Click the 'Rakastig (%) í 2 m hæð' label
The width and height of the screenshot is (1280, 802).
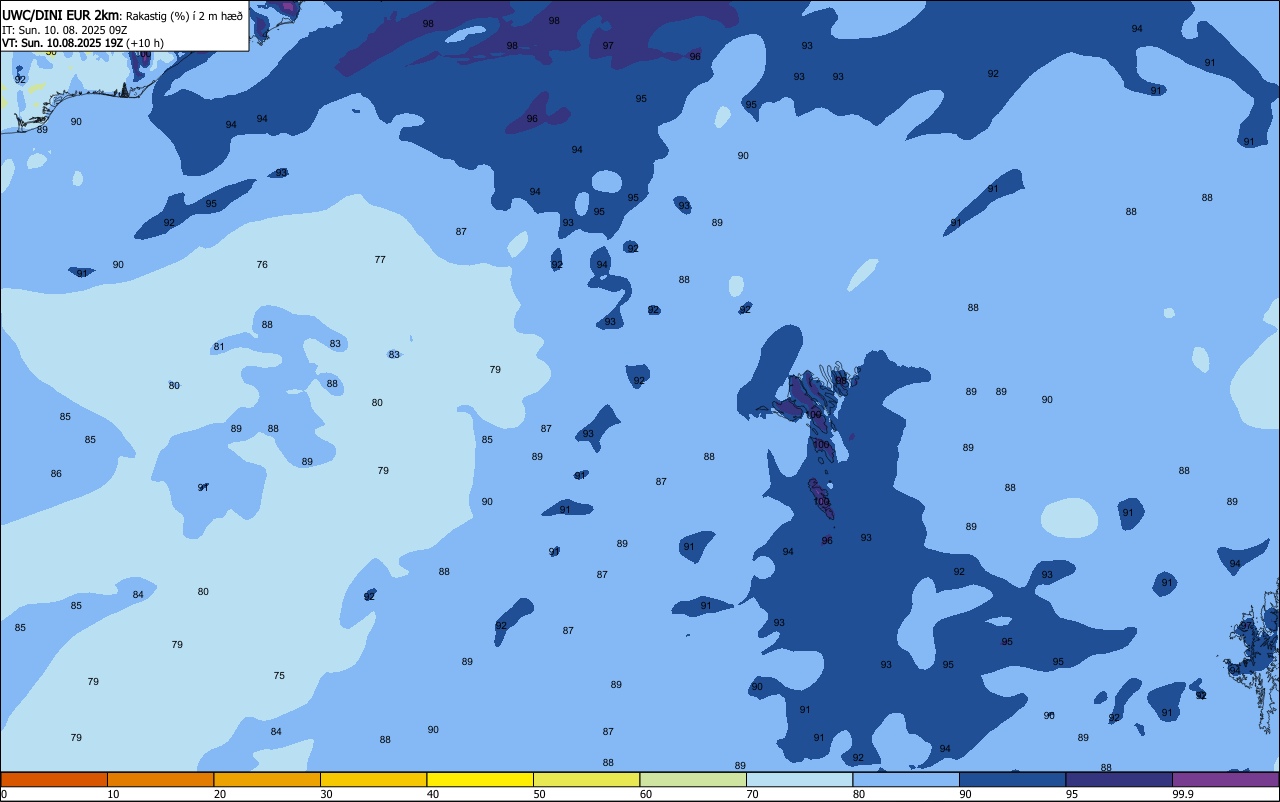pyautogui.click(x=184, y=16)
